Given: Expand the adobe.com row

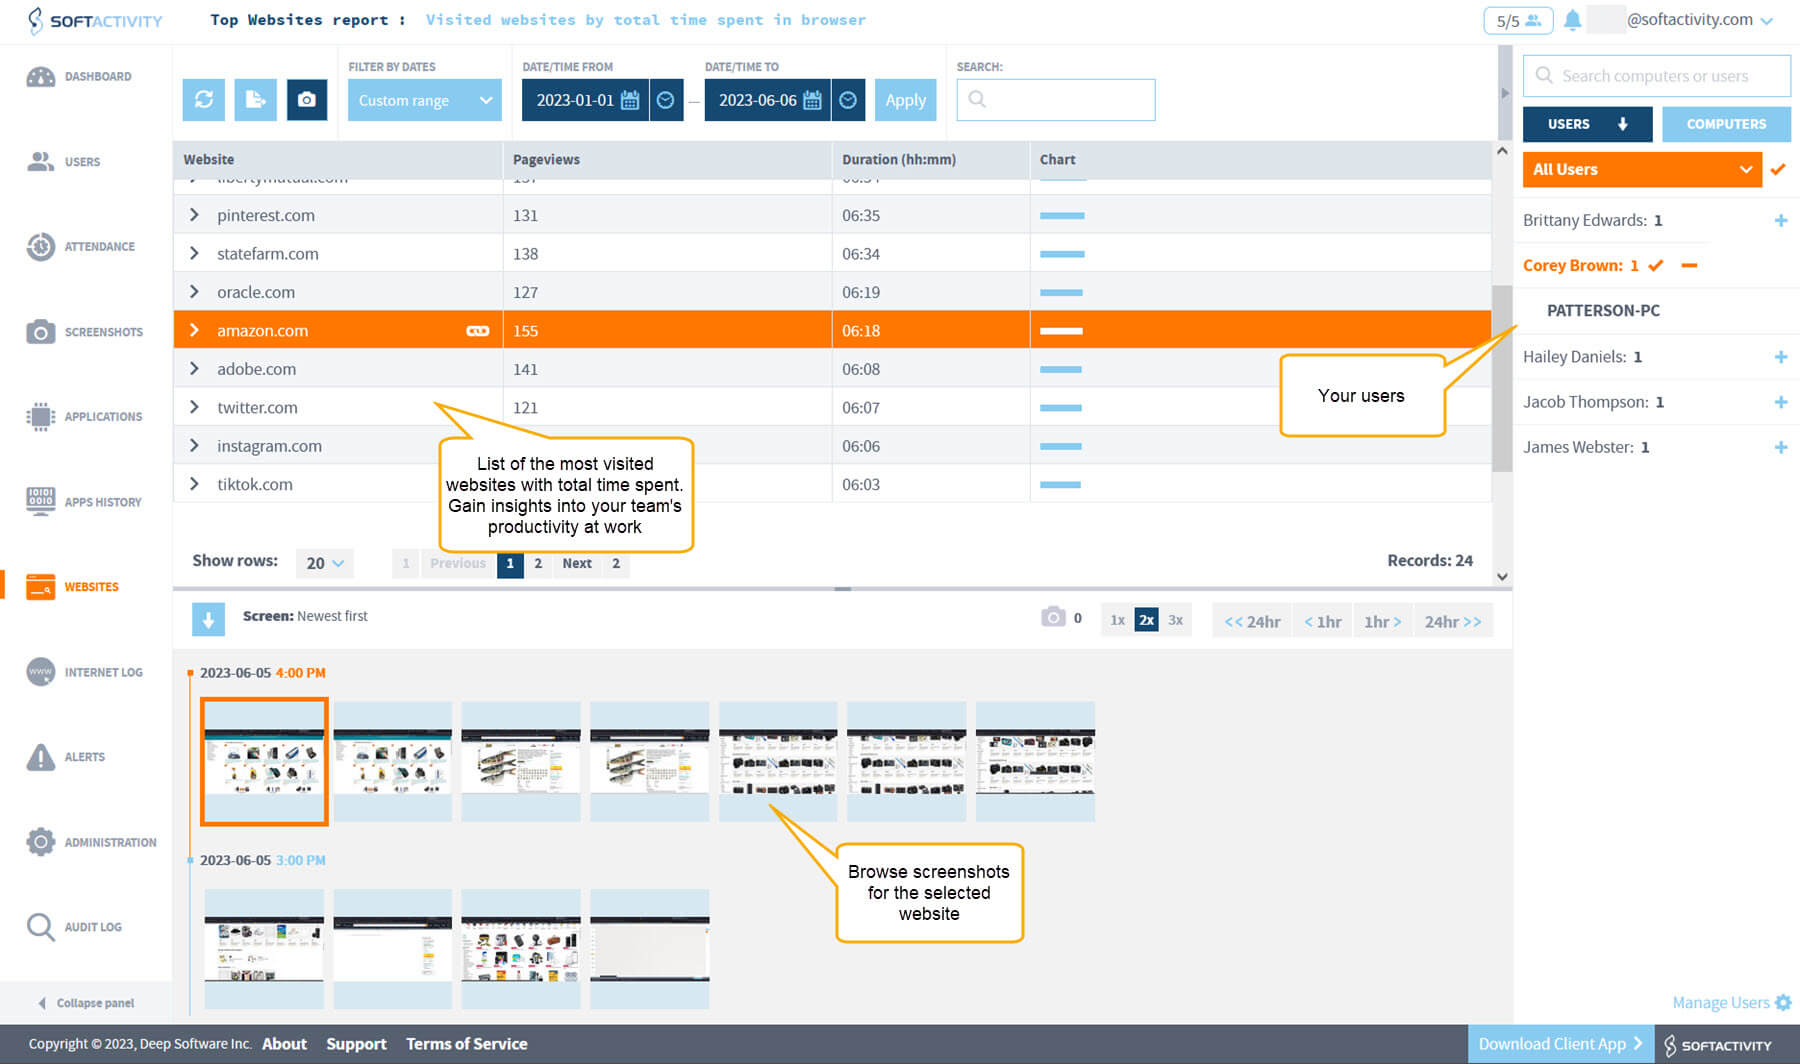Looking at the screenshot, I should click(194, 369).
